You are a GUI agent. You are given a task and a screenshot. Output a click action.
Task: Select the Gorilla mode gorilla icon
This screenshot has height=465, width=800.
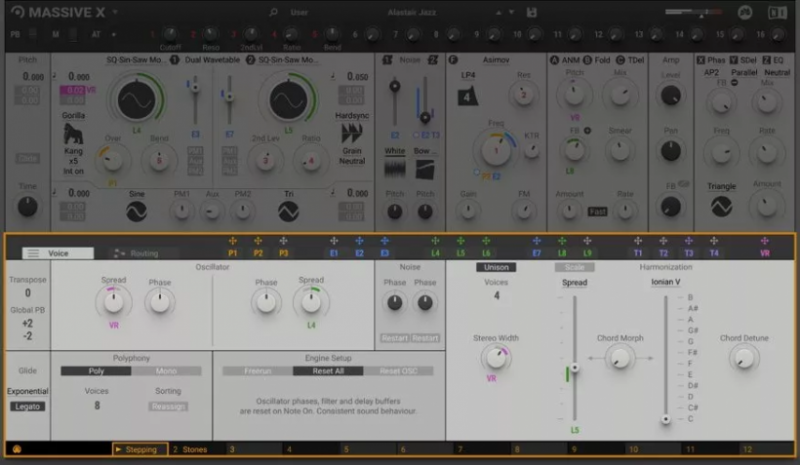pyautogui.click(x=73, y=134)
